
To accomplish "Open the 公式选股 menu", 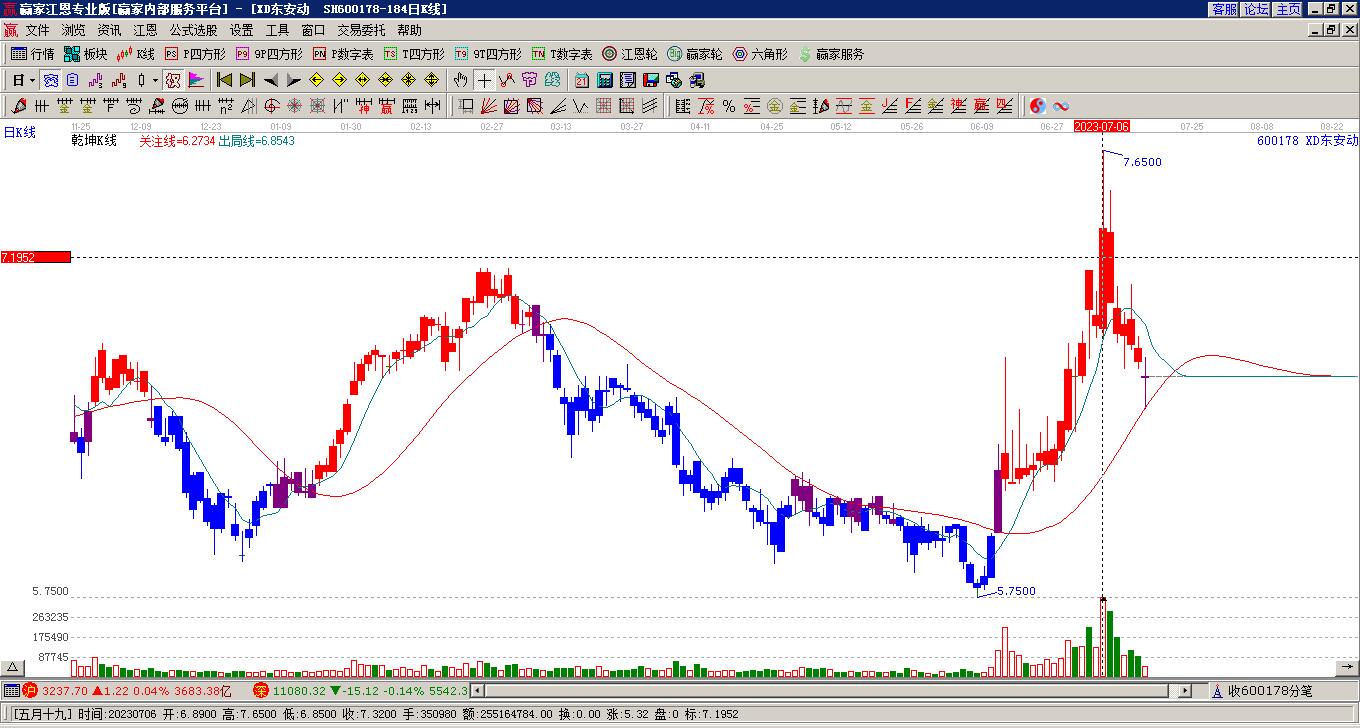I will (193, 30).
